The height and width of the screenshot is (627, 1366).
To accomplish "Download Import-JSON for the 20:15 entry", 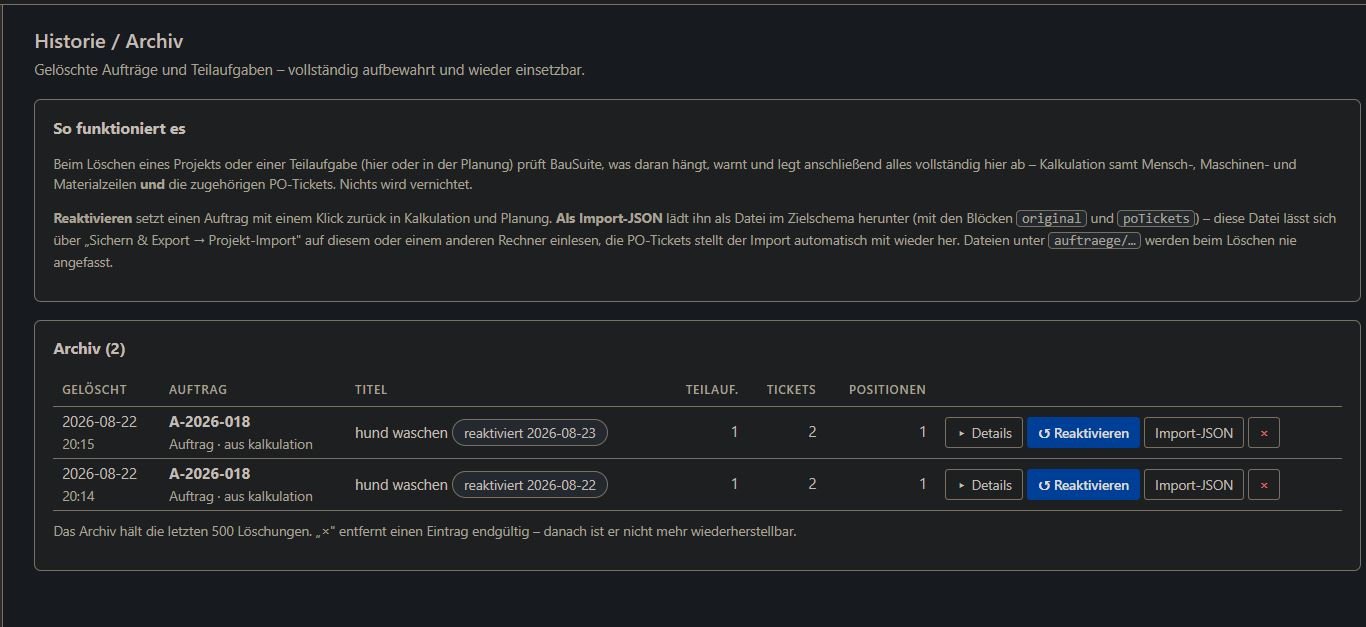I will 1194,433.
